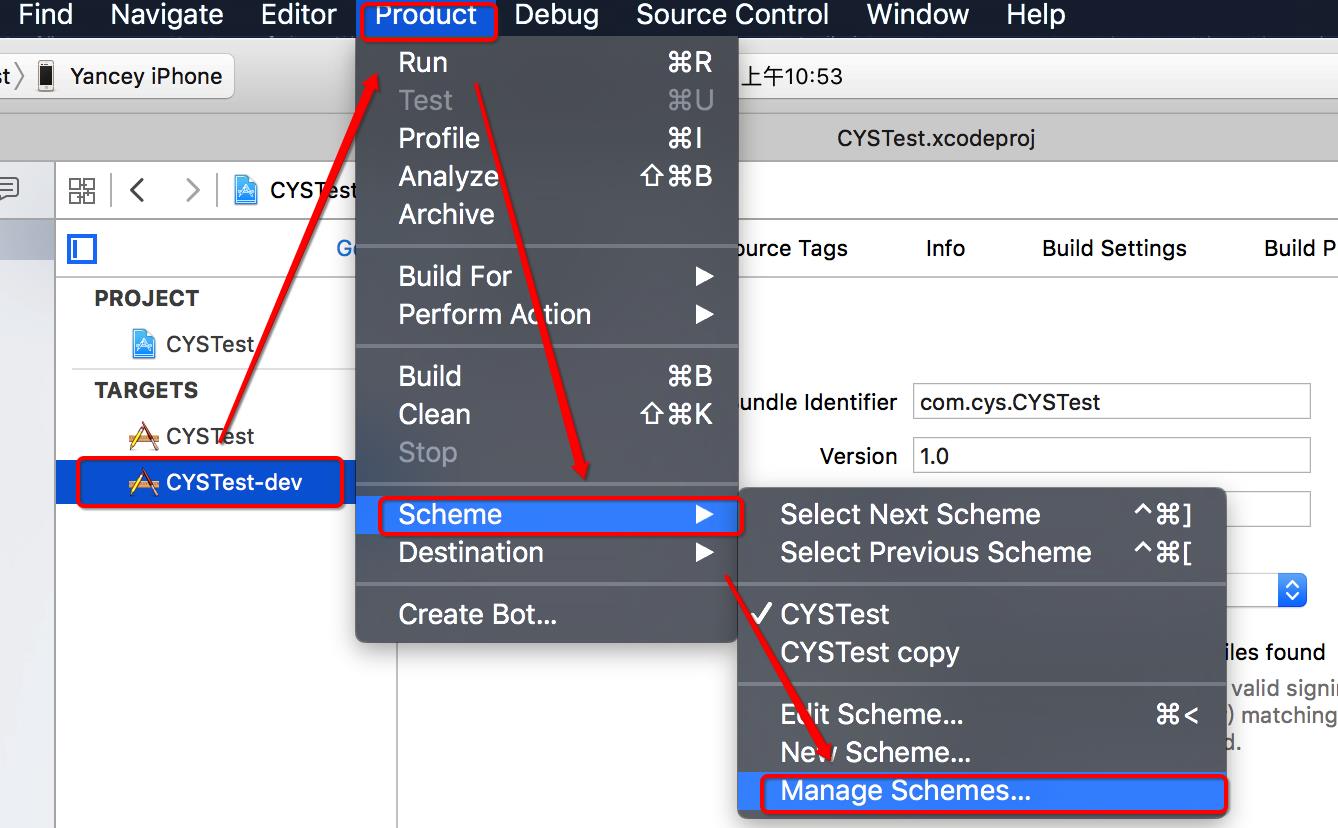Screen dimensions: 1338x828
Task: Choose New Scheme menu item
Action: (x=982, y=752)
